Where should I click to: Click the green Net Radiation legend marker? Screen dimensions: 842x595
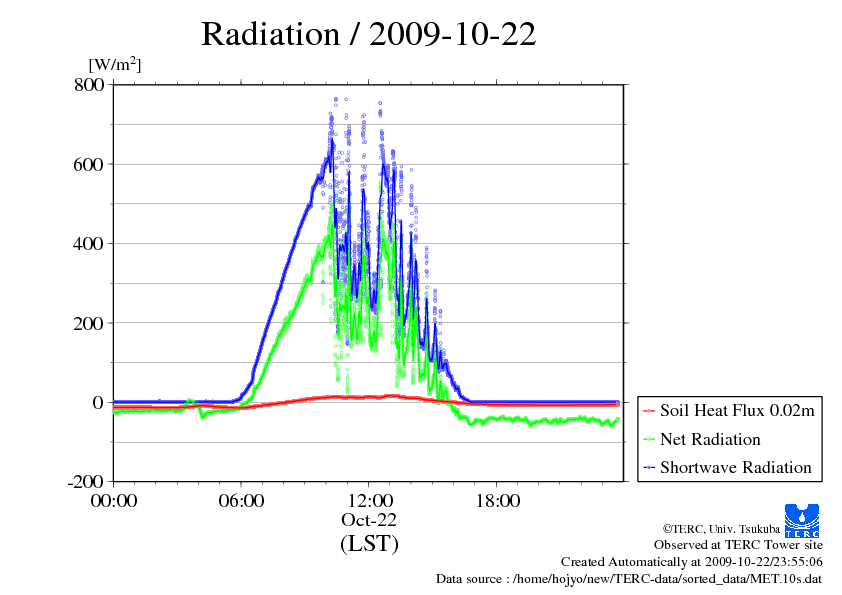[x=649, y=440]
